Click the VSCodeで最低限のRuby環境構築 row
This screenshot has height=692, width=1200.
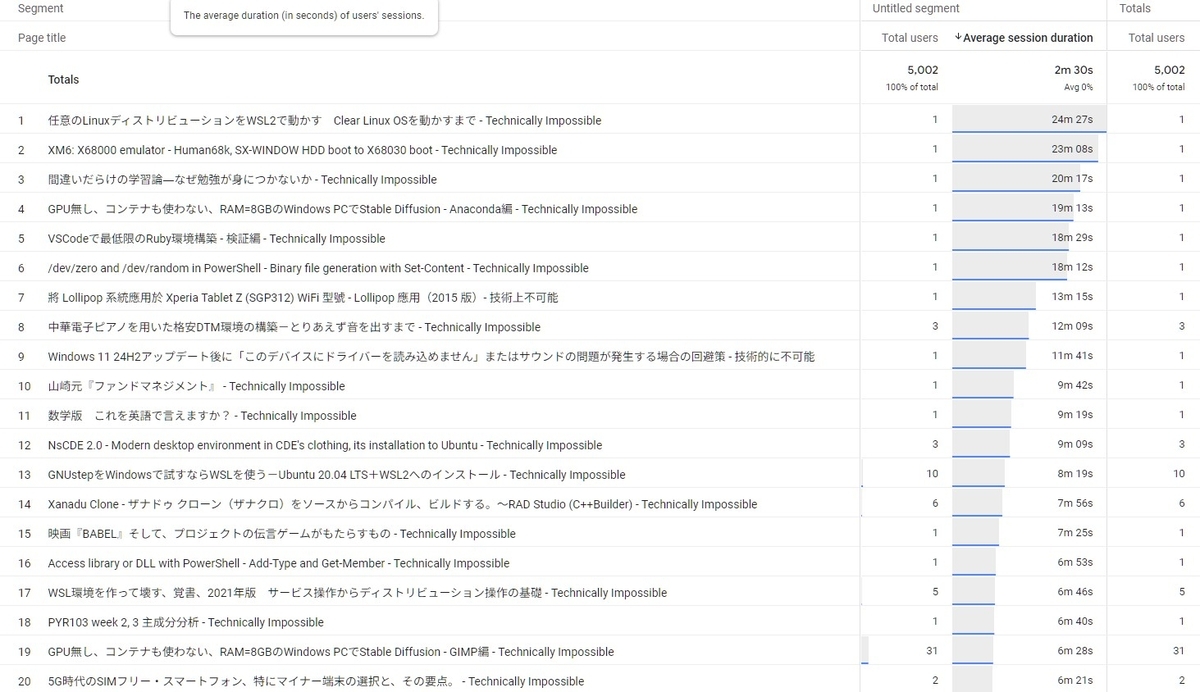(x=216, y=238)
